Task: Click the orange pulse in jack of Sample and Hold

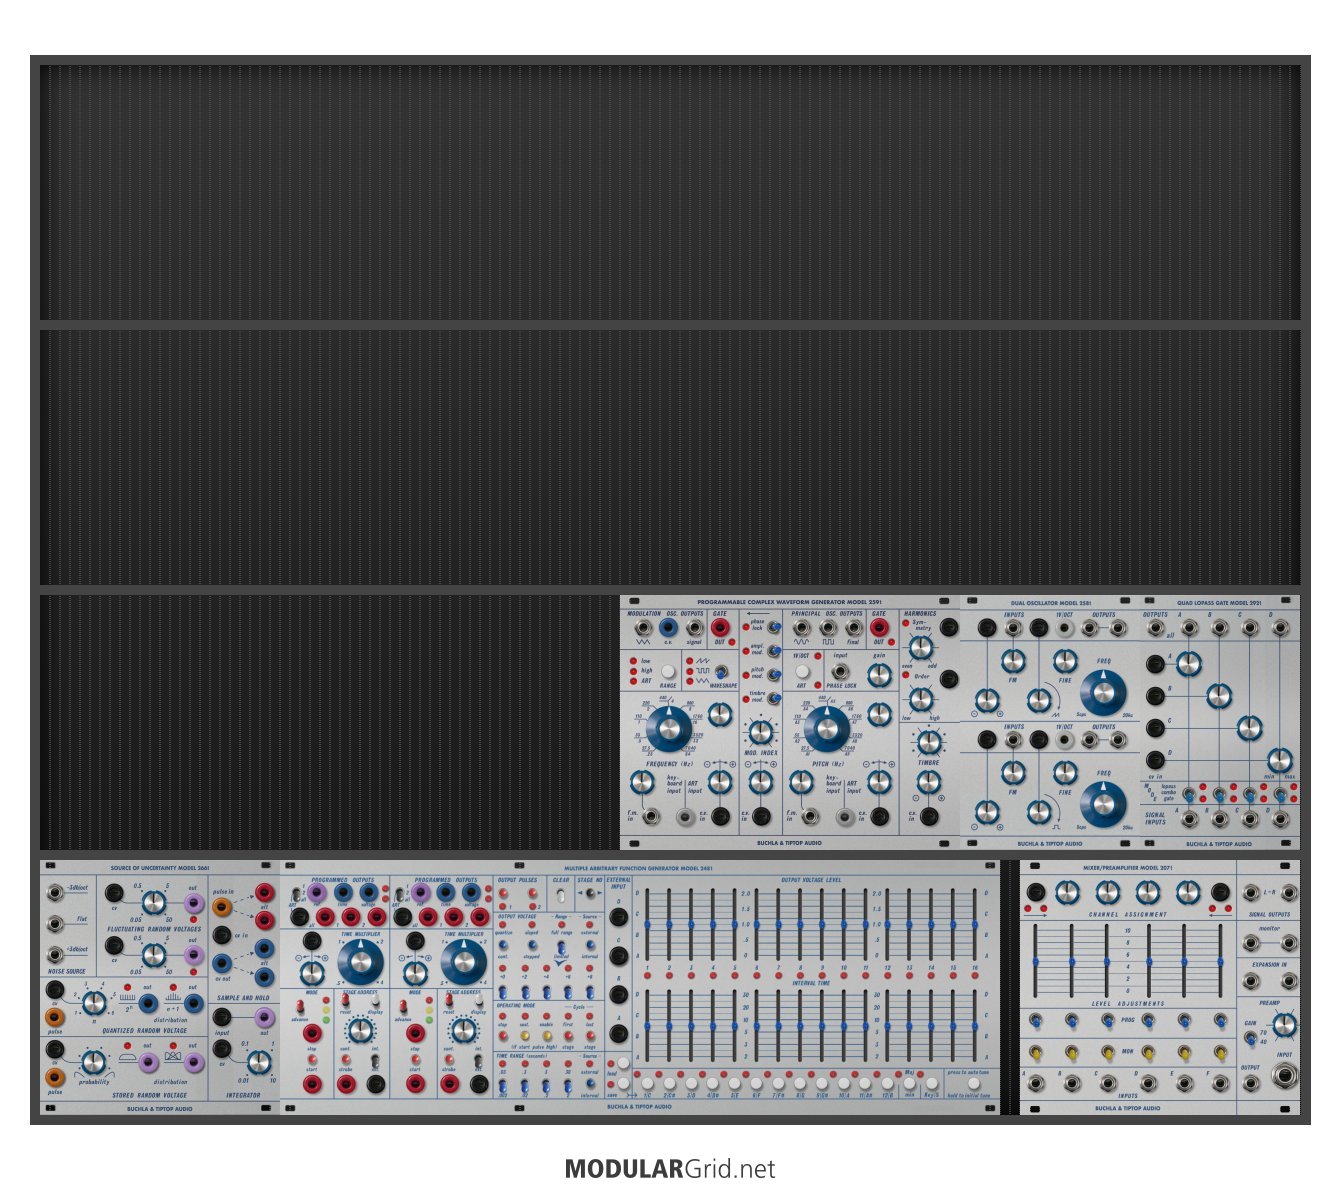Action: tap(222, 907)
